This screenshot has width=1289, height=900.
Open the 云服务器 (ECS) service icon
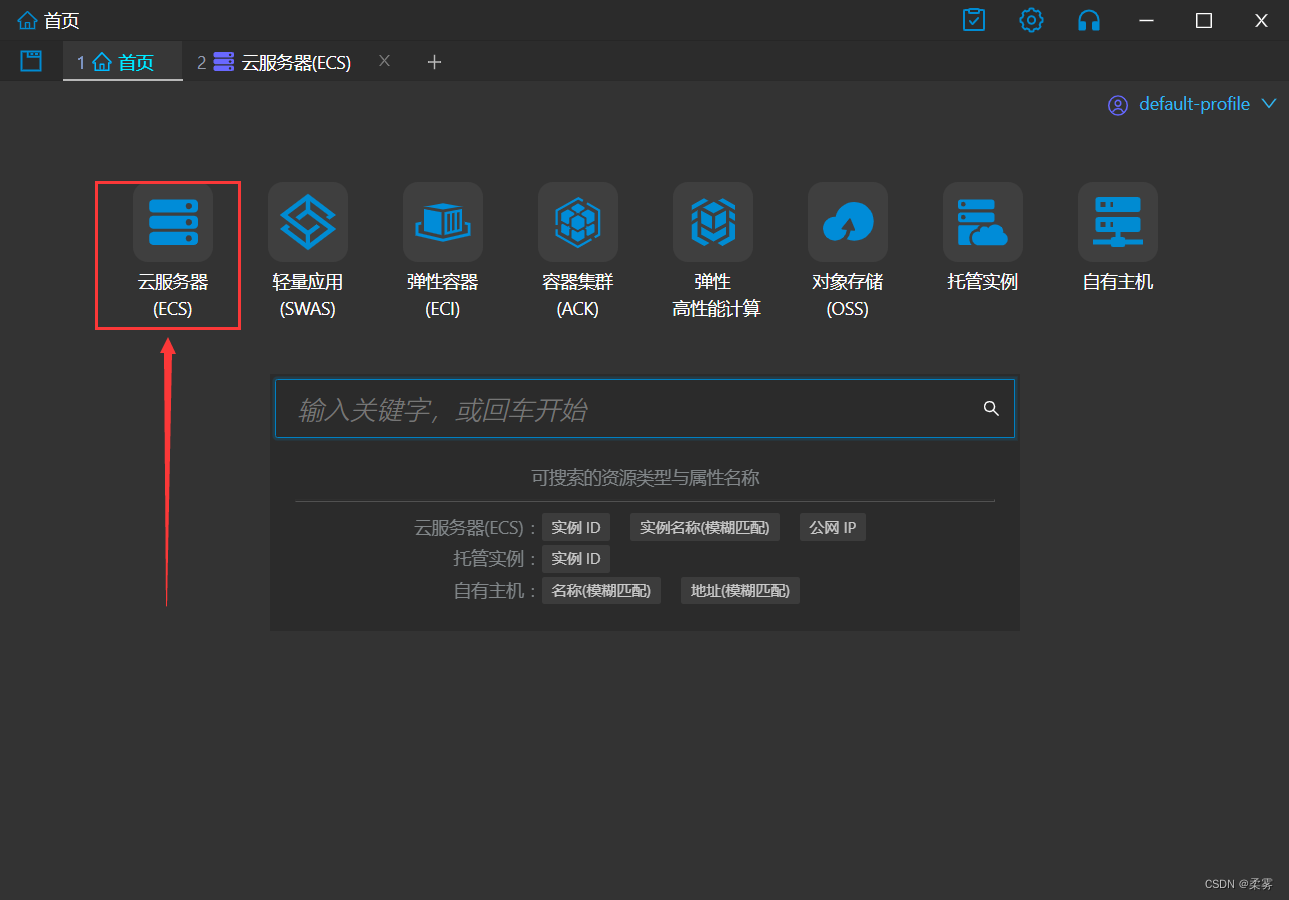[x=172, y=222]
